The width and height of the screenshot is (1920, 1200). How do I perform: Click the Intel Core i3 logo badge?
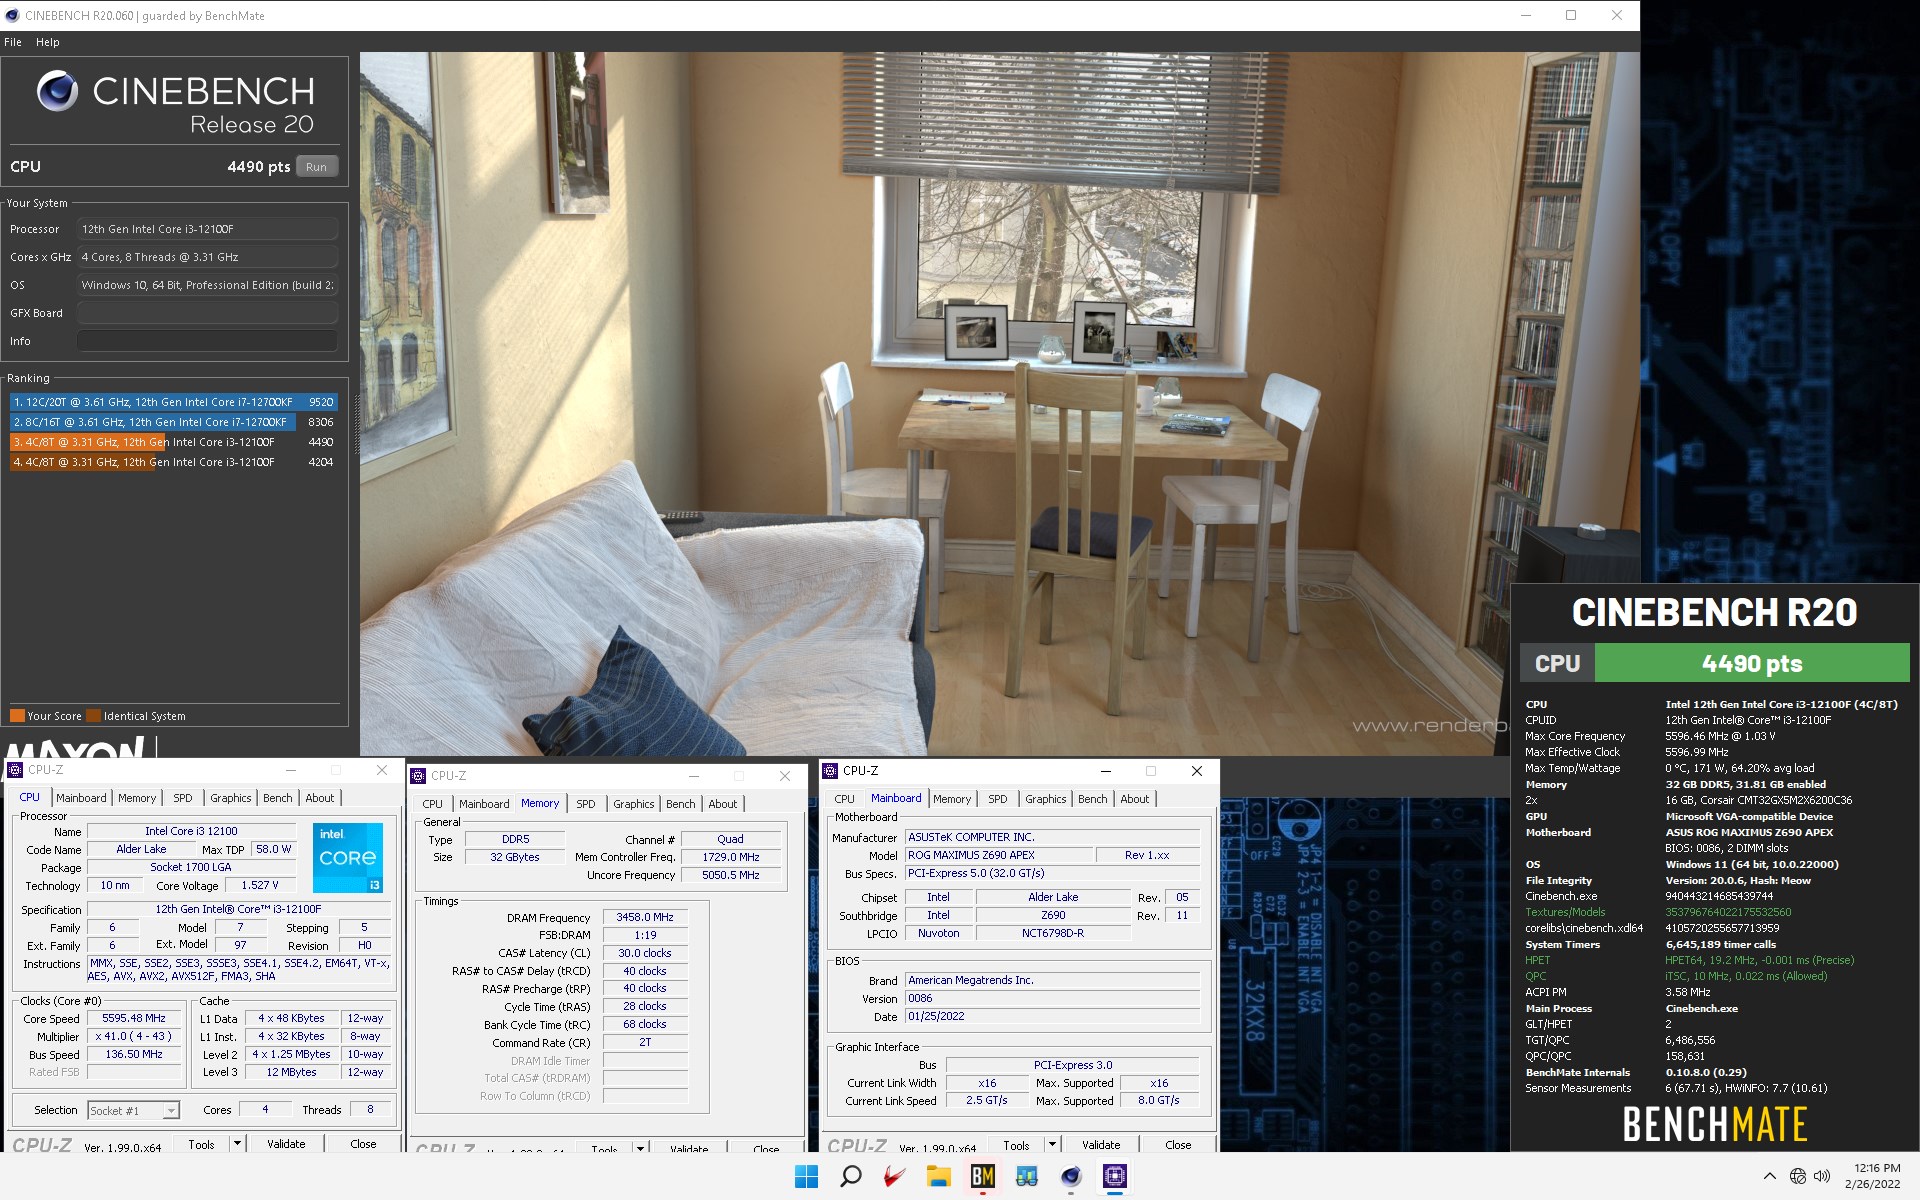click(348, 857)
